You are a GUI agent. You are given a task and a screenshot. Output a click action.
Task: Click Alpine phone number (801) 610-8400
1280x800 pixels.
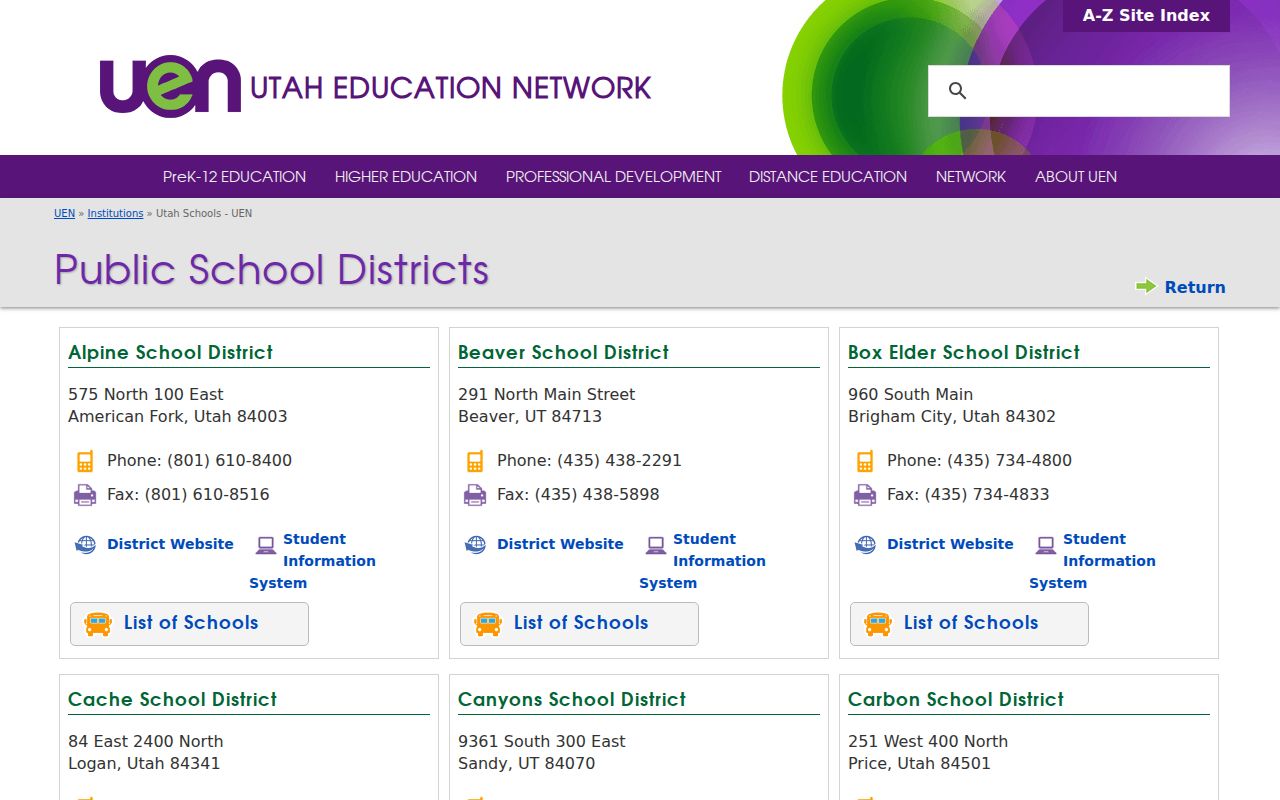(x=229, y=461)
